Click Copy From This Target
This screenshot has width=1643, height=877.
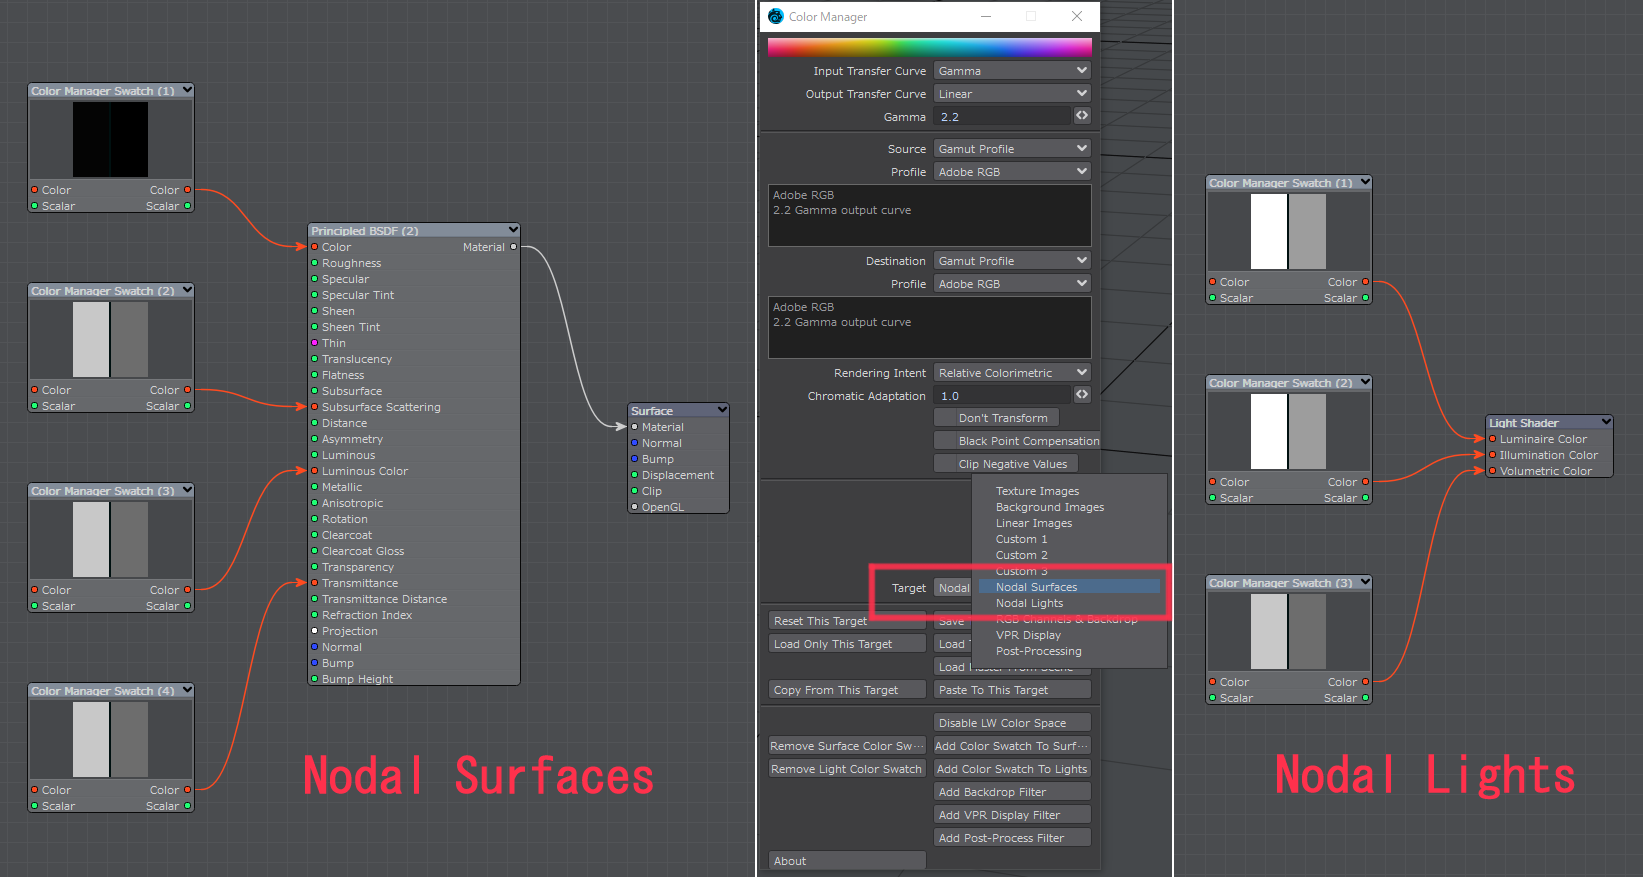[x=847, y=690]
